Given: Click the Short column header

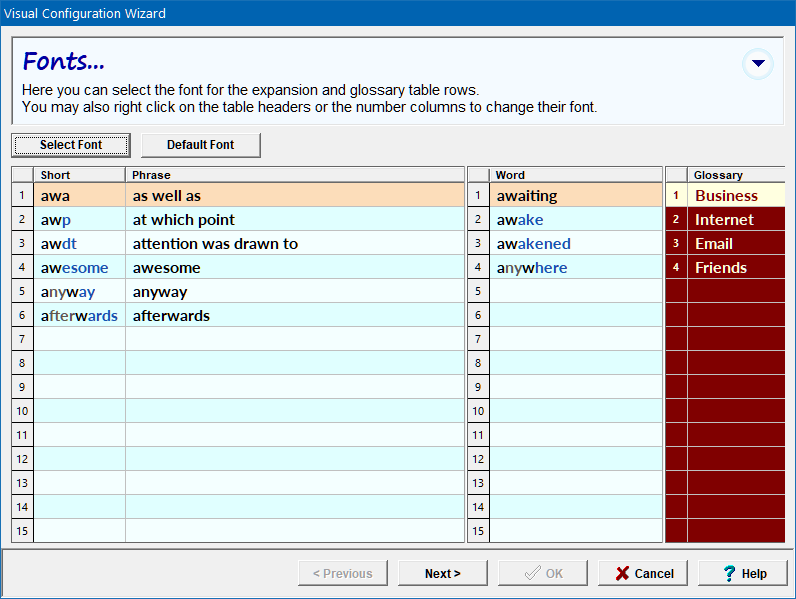Looking at the screenshot, I should click(79, 175).
